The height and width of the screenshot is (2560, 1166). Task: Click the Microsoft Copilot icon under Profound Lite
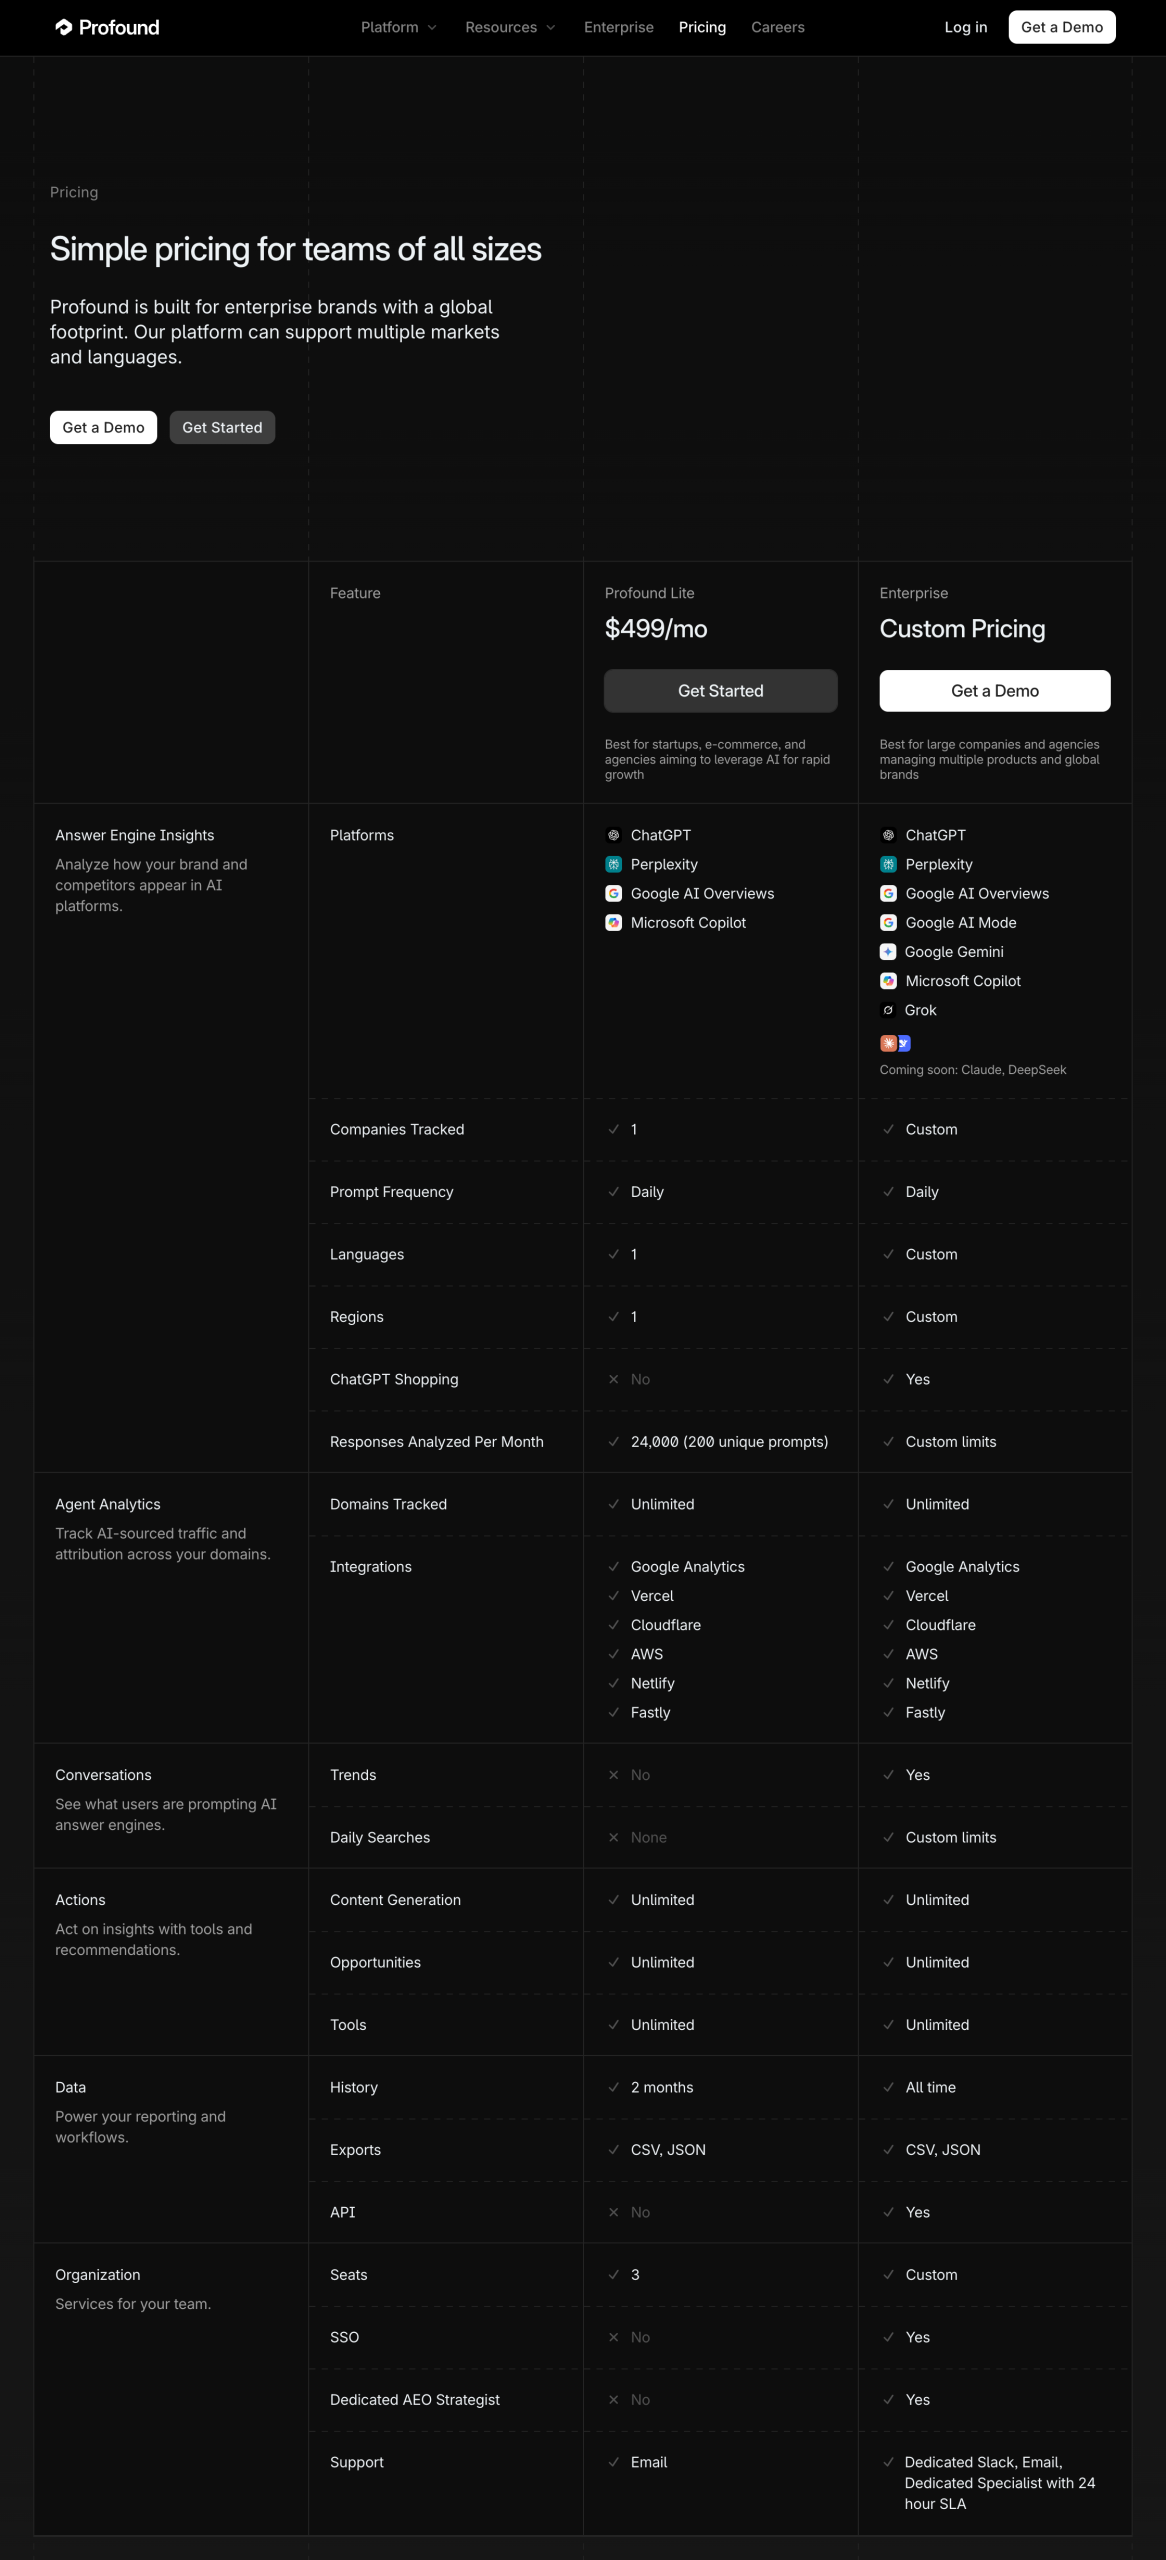[x=614, y=922]
